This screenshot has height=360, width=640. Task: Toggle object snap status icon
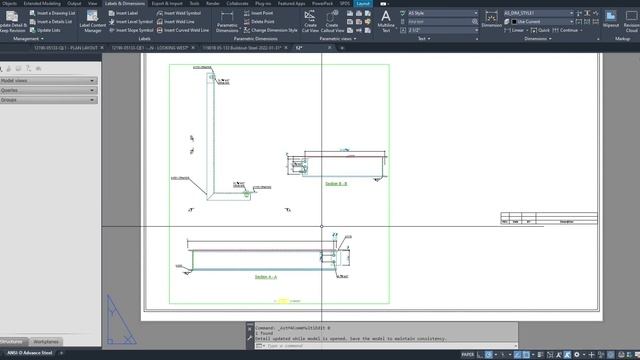click(526, 355)
